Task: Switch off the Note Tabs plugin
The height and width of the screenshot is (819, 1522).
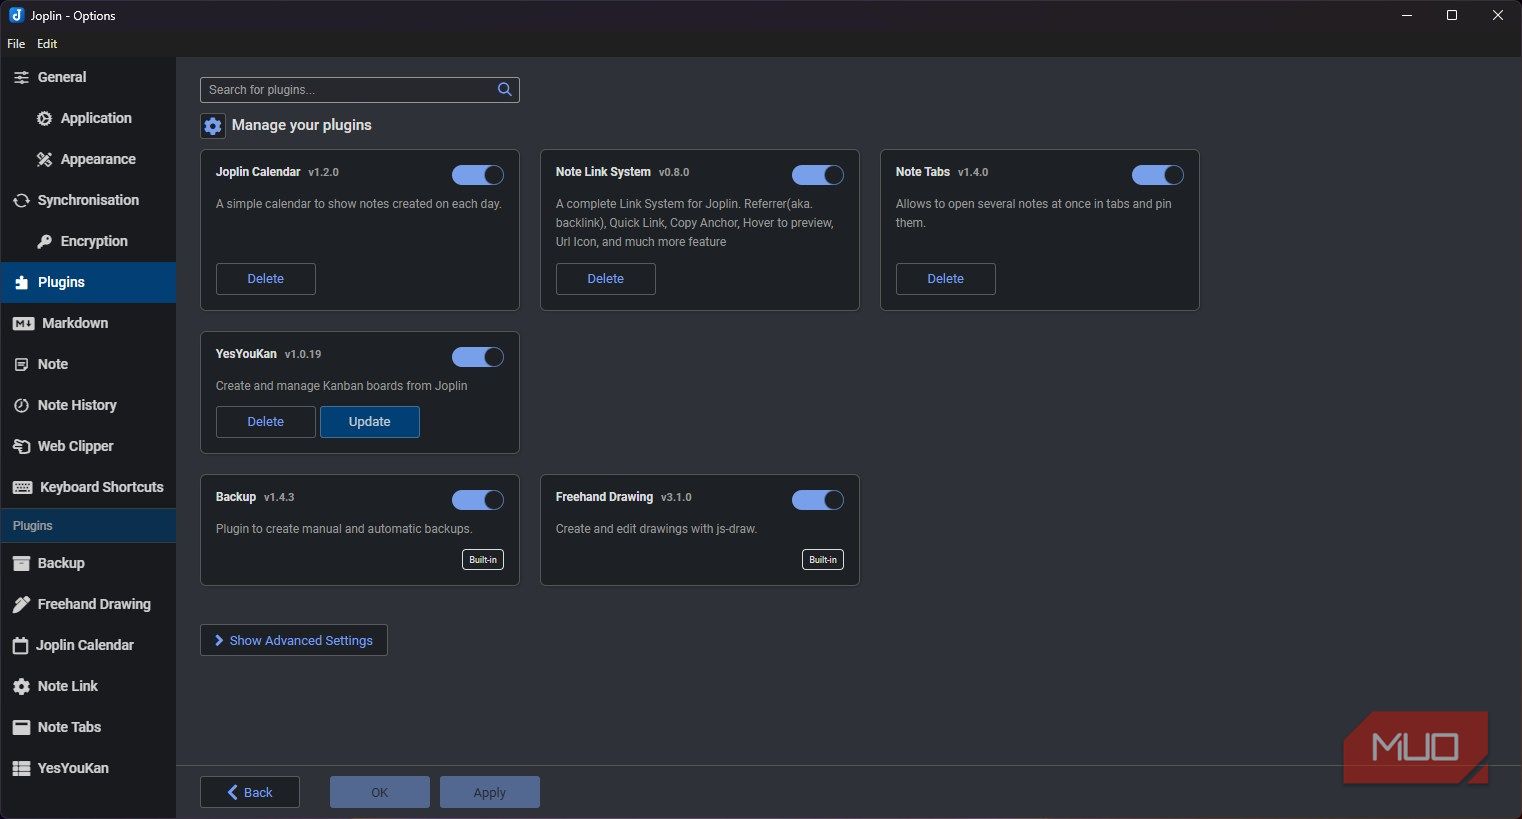Action: 1158,175
